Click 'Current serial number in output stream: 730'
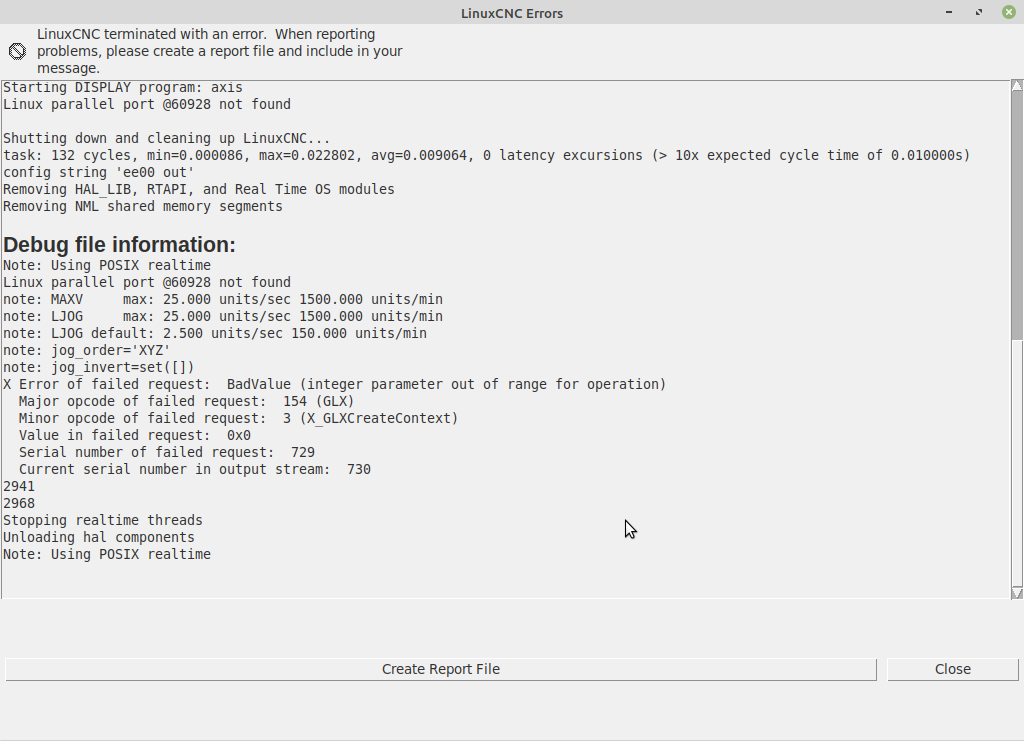1024x741 pixels. (x=195, y=469)
